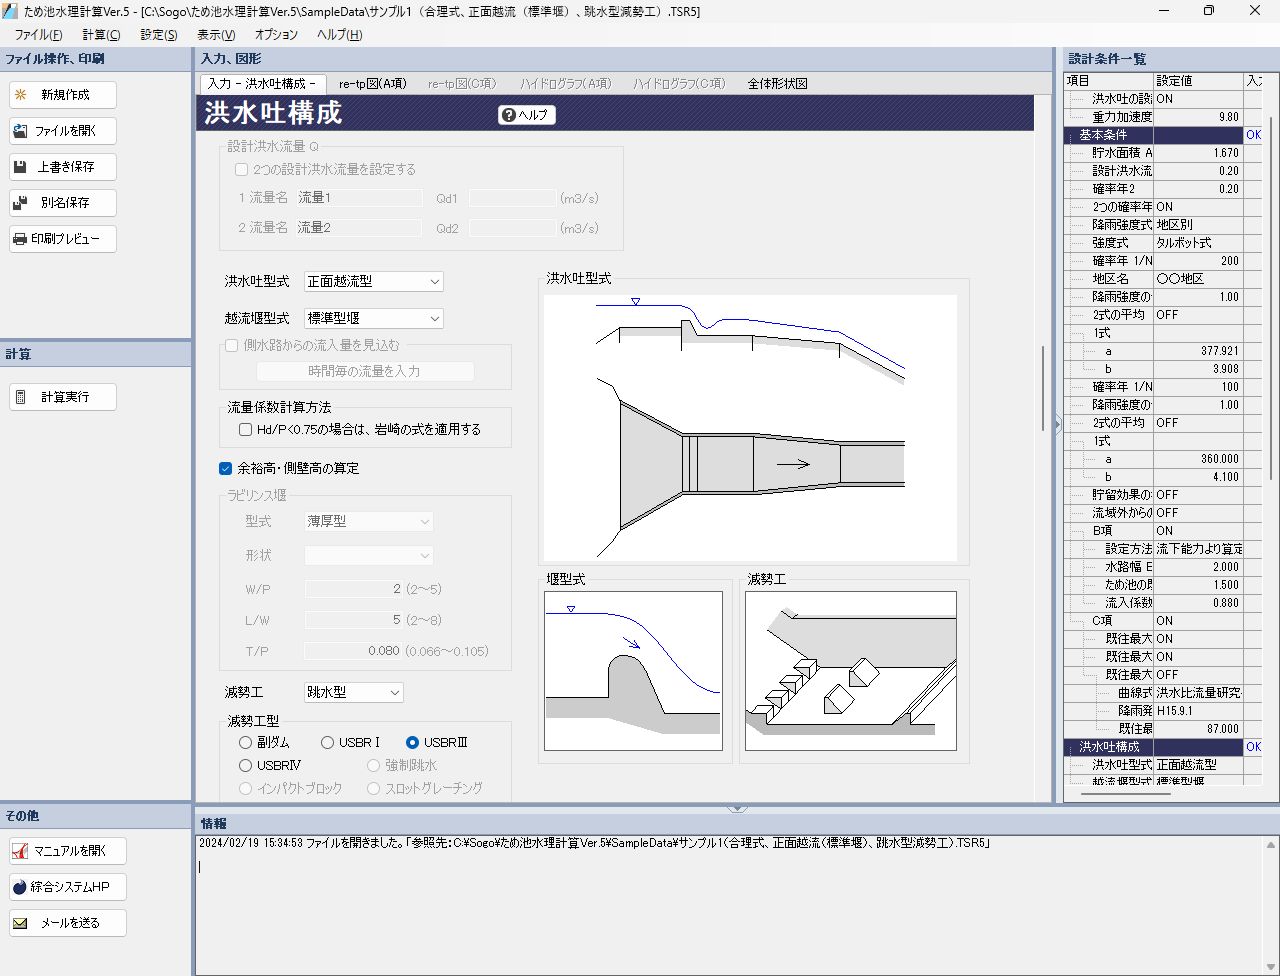Open the 表示(V) menu
This screenshot has height=976, width=1280.
[x=217, y=34]
